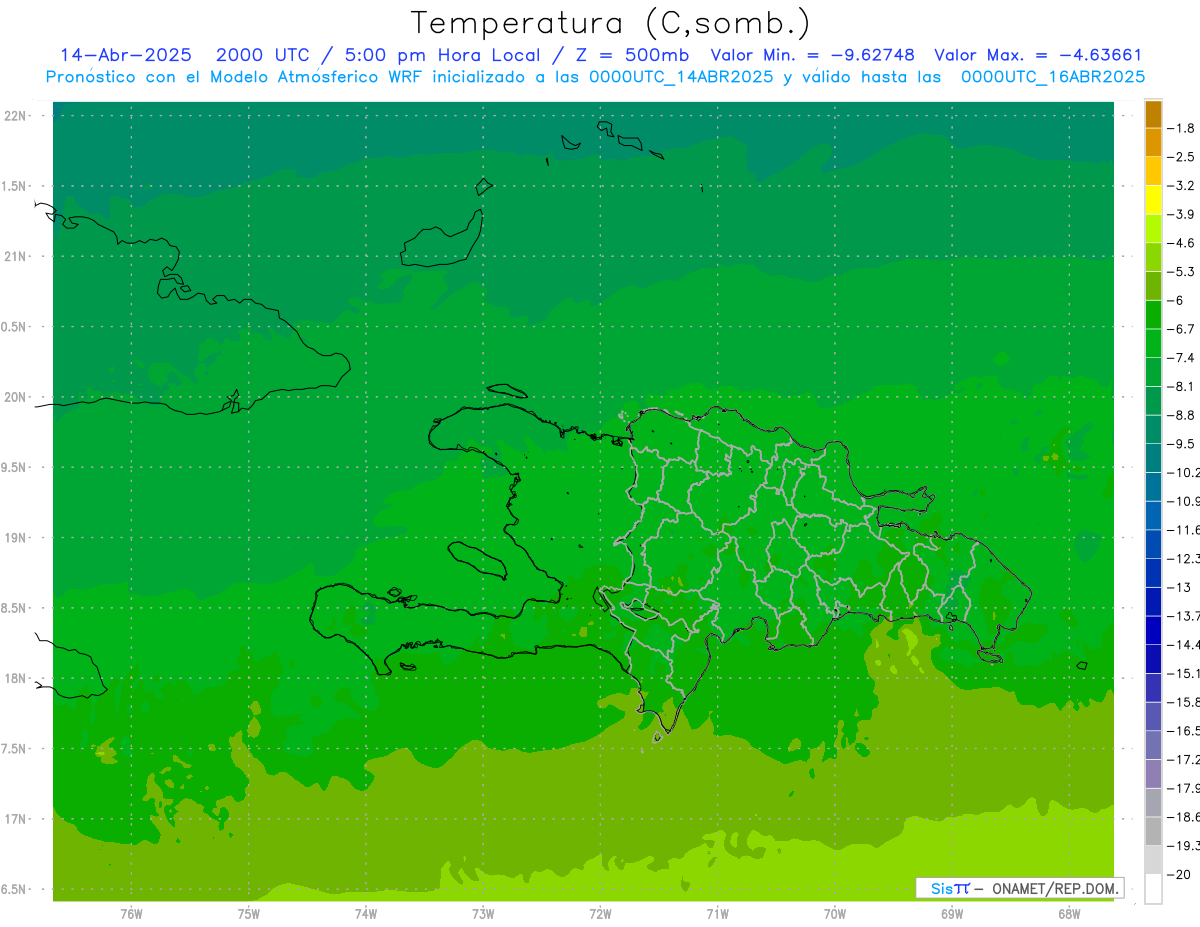This screenshot has width=1200, height=927.
Task: Click the 73W longitude axis label
Action: coord(483,913)
